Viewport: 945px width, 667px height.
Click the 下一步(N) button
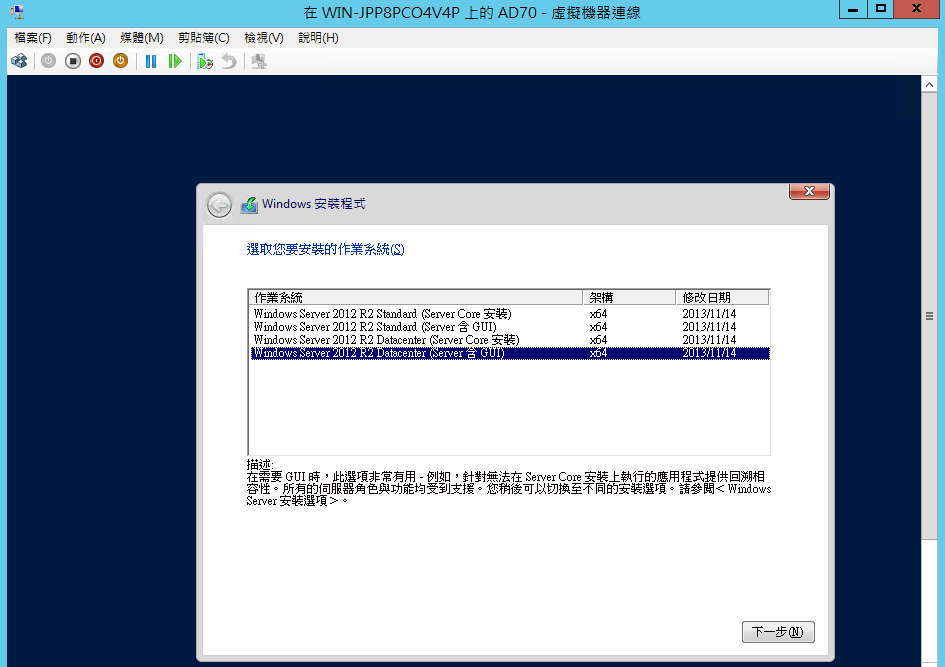[777, 631]
